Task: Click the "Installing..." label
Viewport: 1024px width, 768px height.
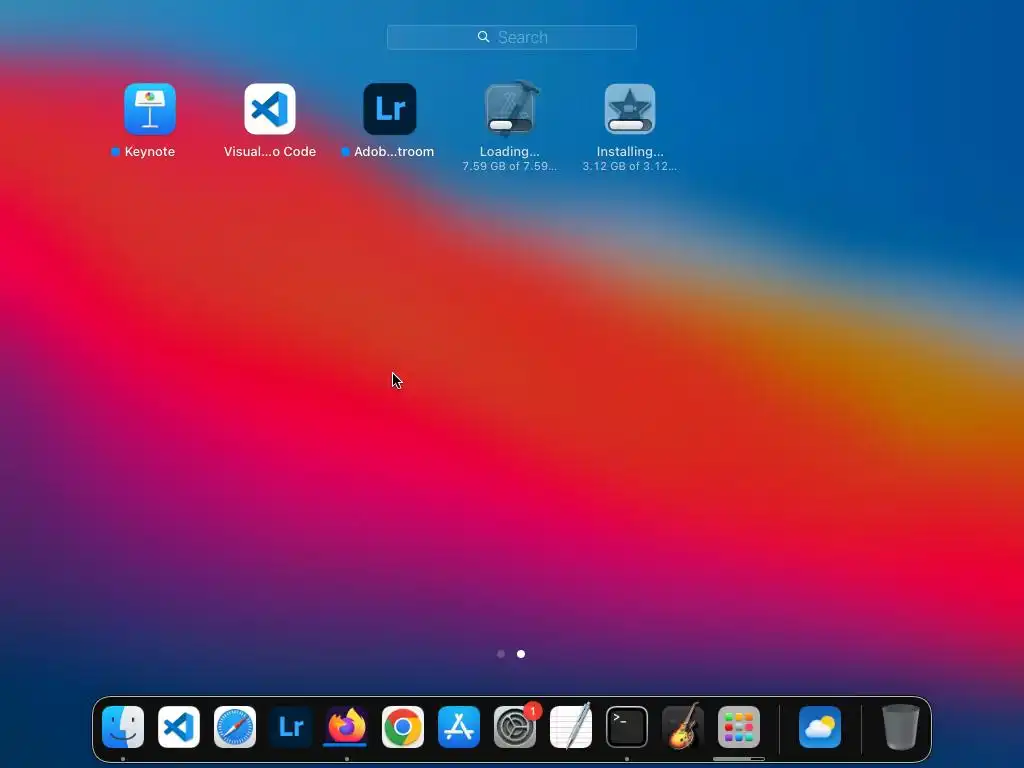Action: (630, 152)
